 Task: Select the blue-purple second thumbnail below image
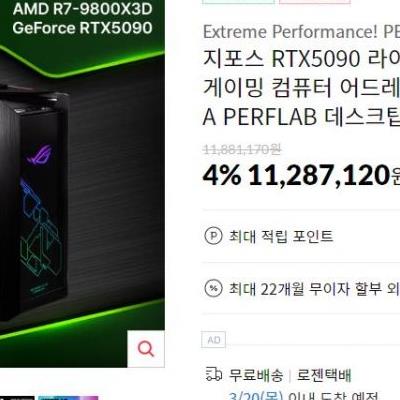[x=68, y=398]
